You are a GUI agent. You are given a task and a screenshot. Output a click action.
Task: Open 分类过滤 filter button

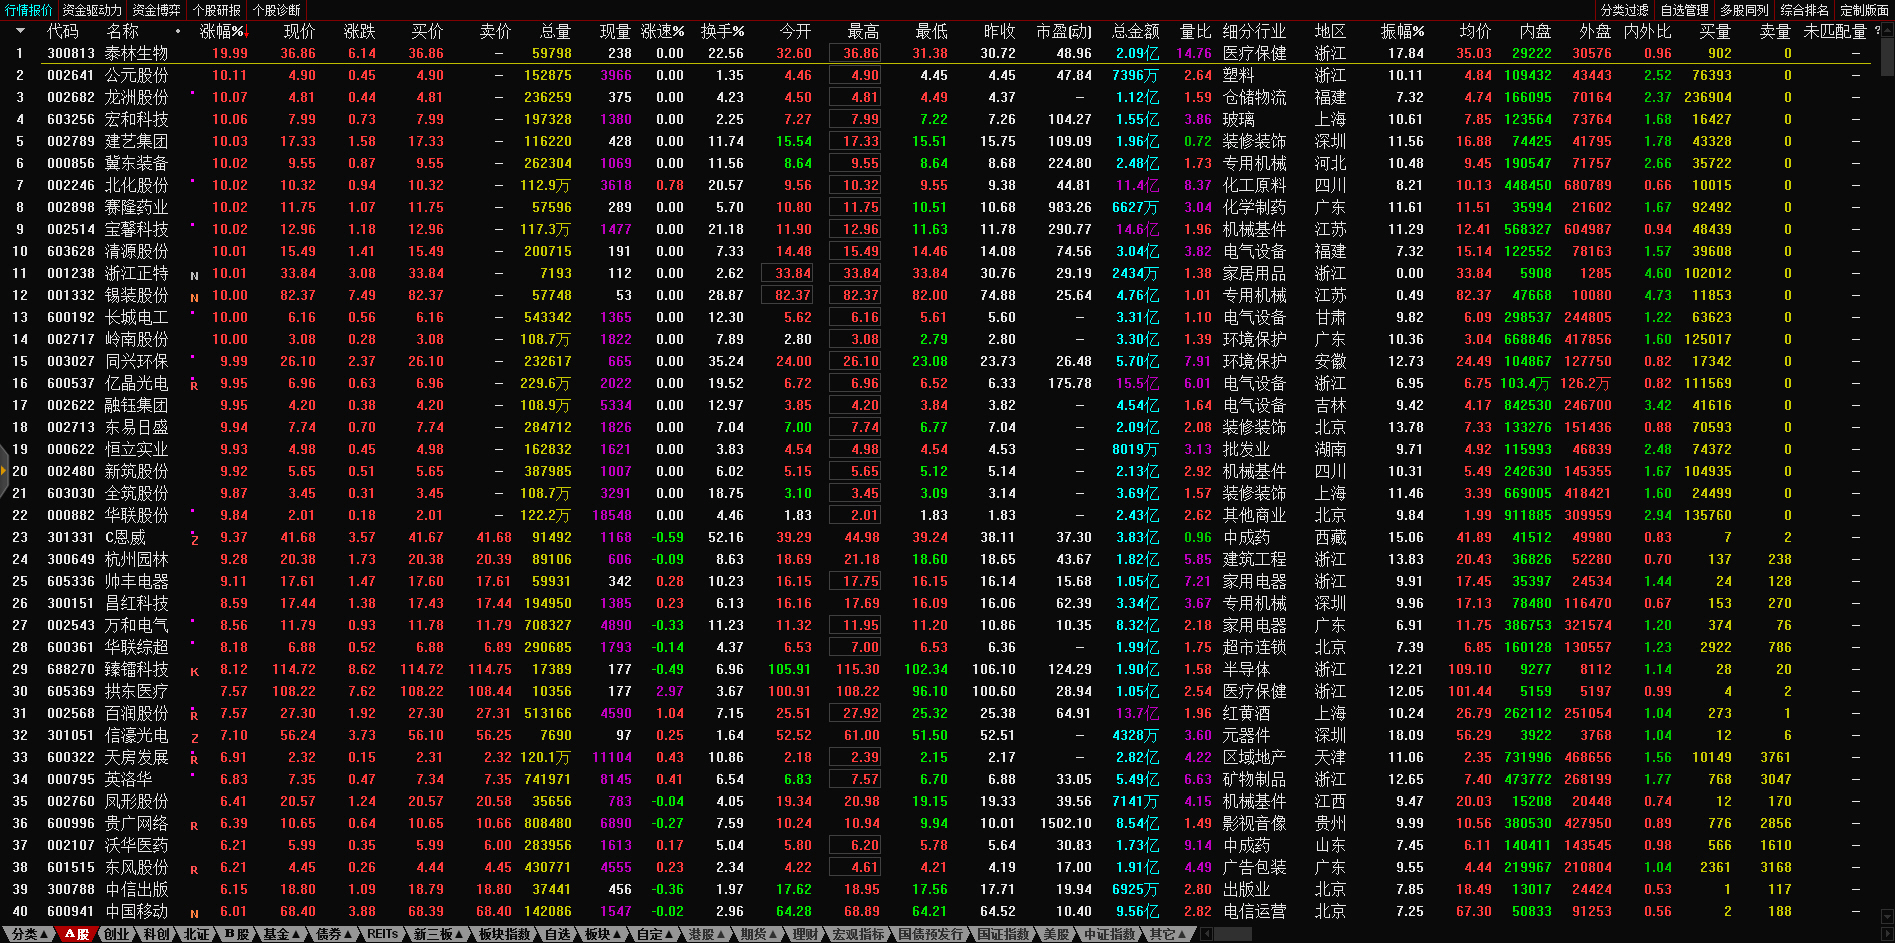[1625, 10]
